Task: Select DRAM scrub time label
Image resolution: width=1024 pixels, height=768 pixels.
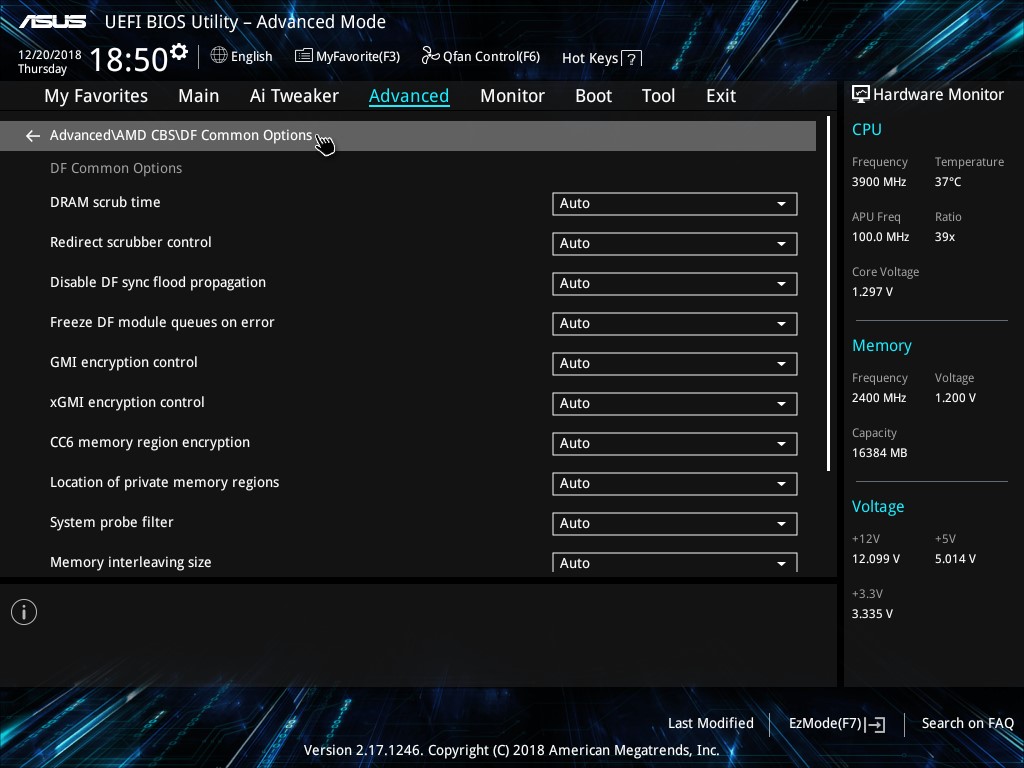Action: pyautogui.click(x=105, y=202)
